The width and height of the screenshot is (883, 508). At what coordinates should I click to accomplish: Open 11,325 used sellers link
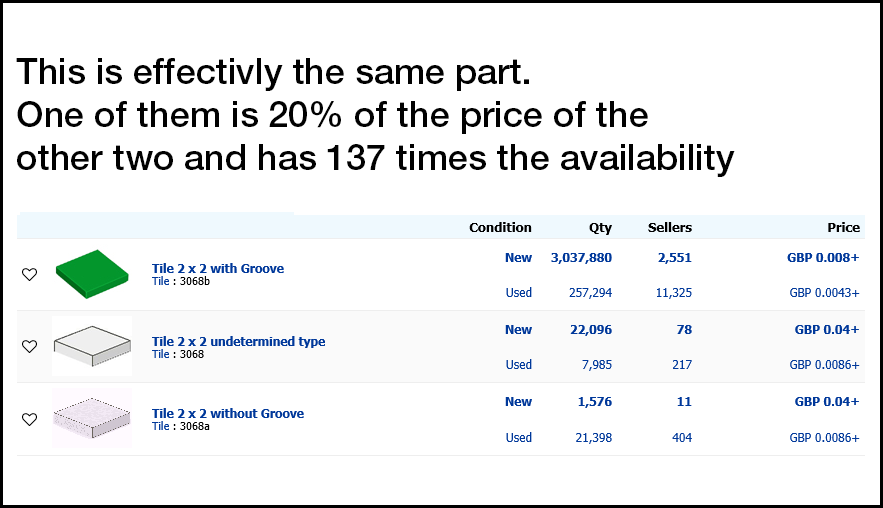[674, 293]
